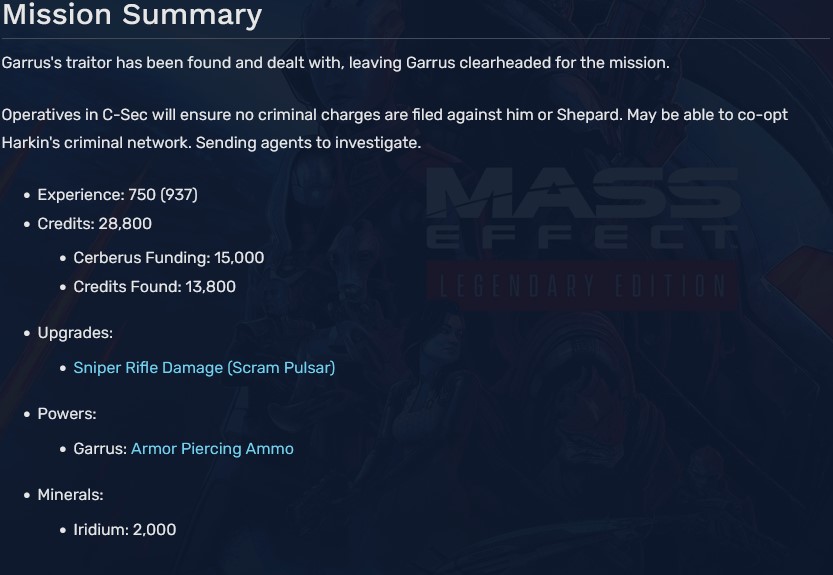The height and width of the screenshot is (575, 833).
Task: Click the Iridium: 2,000 entry
Action: pyautogui.click(x=124, y=529)
